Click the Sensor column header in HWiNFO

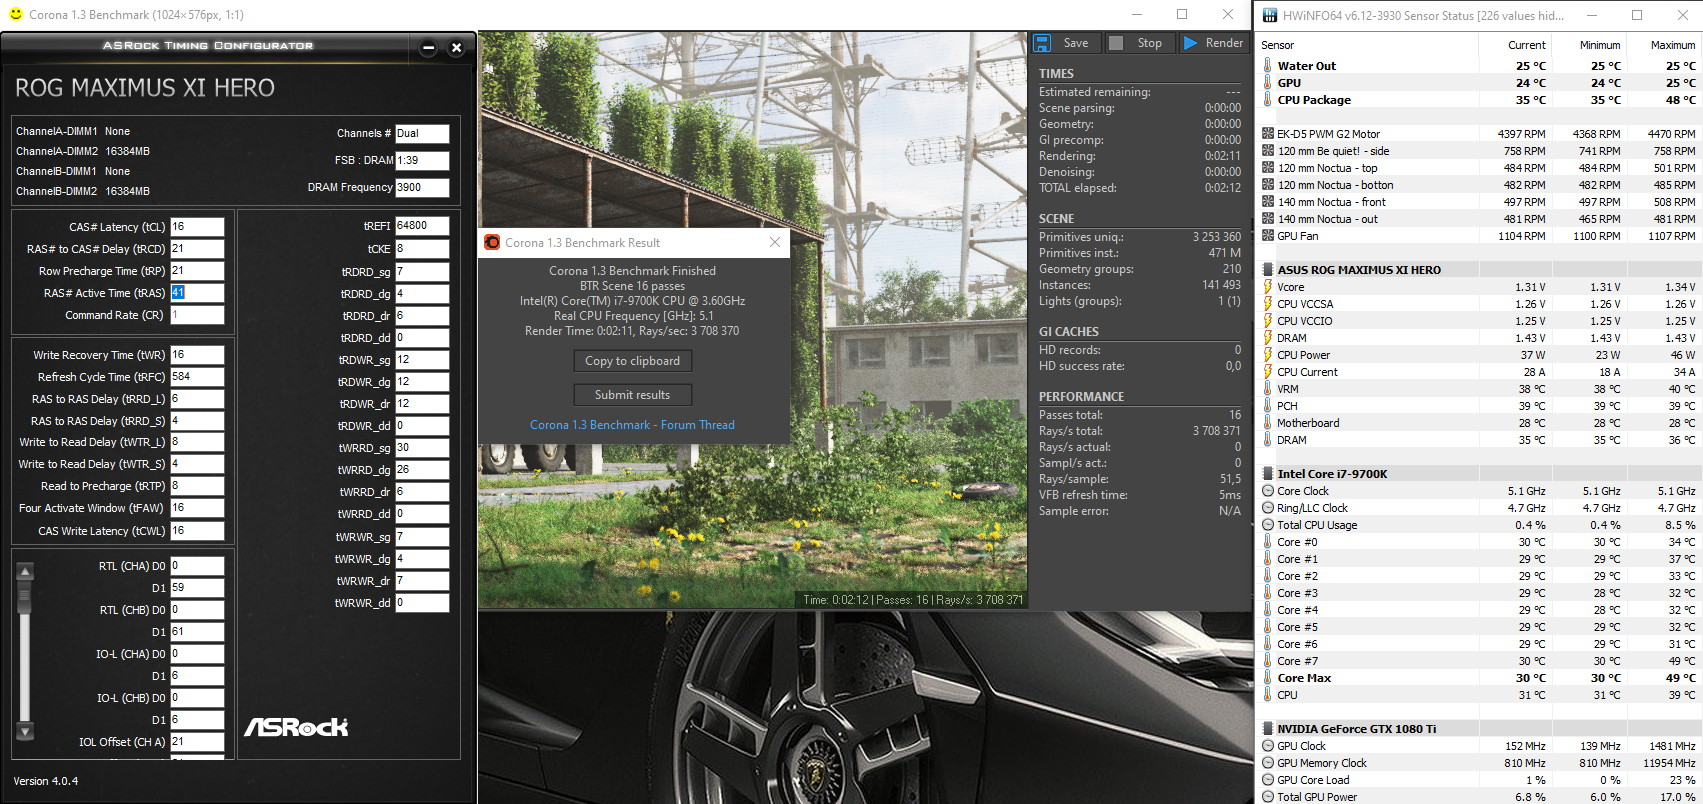pos(1277,45)
